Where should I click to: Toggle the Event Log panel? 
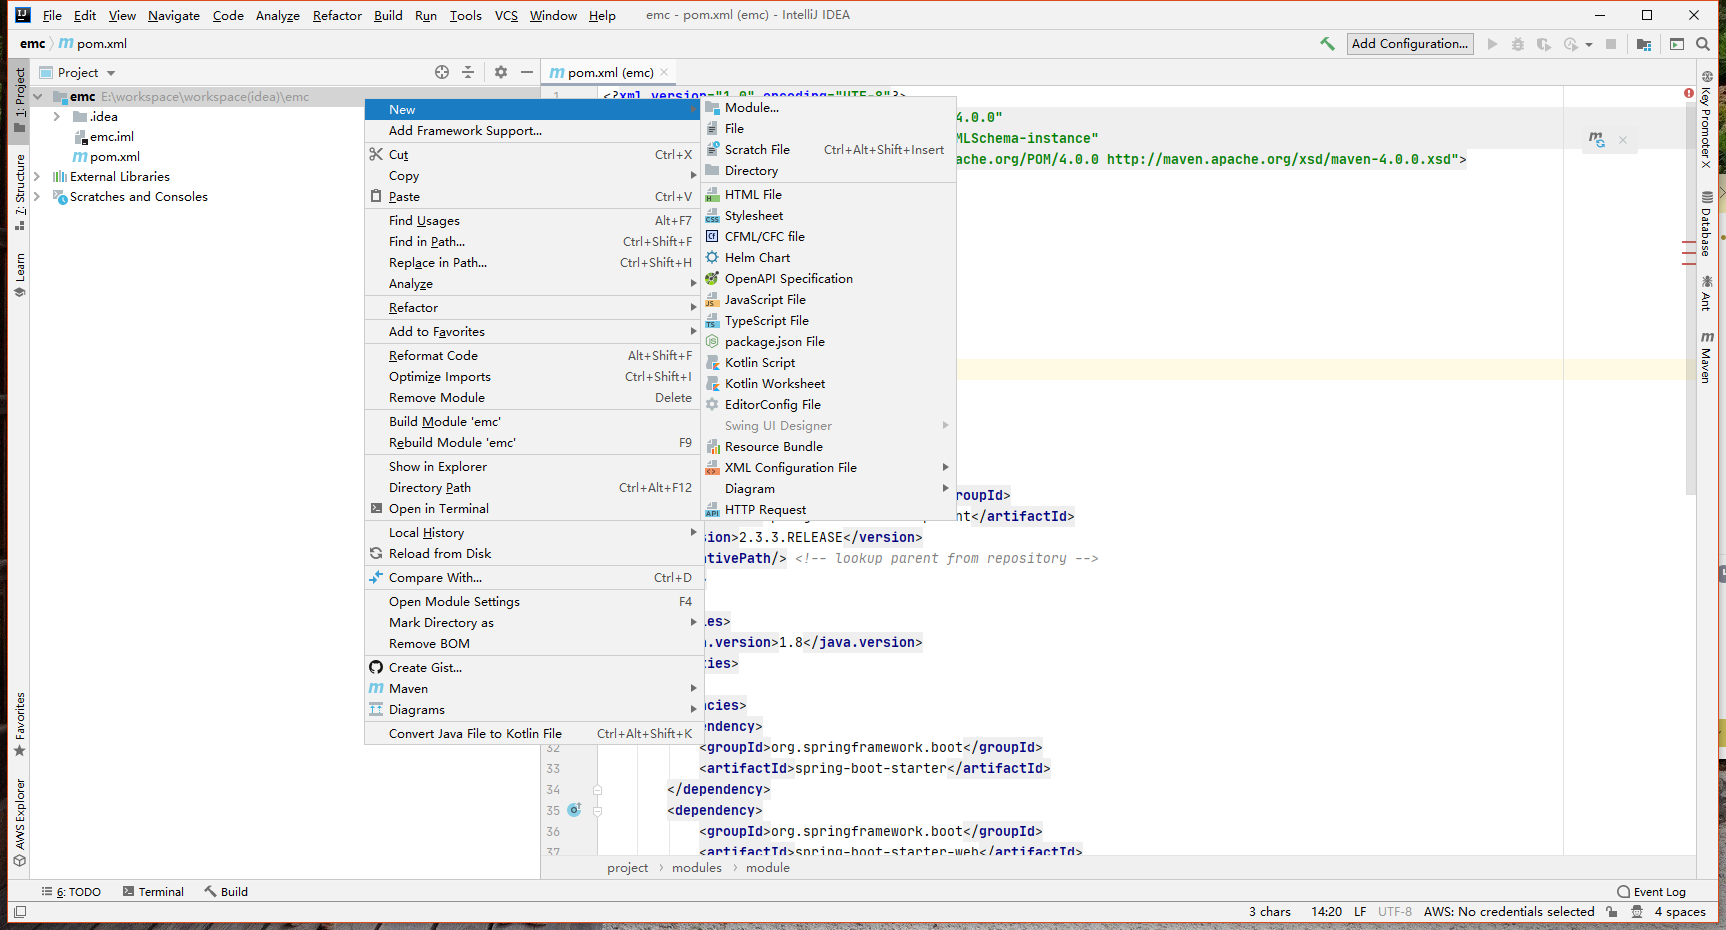tap(1651, 891)
